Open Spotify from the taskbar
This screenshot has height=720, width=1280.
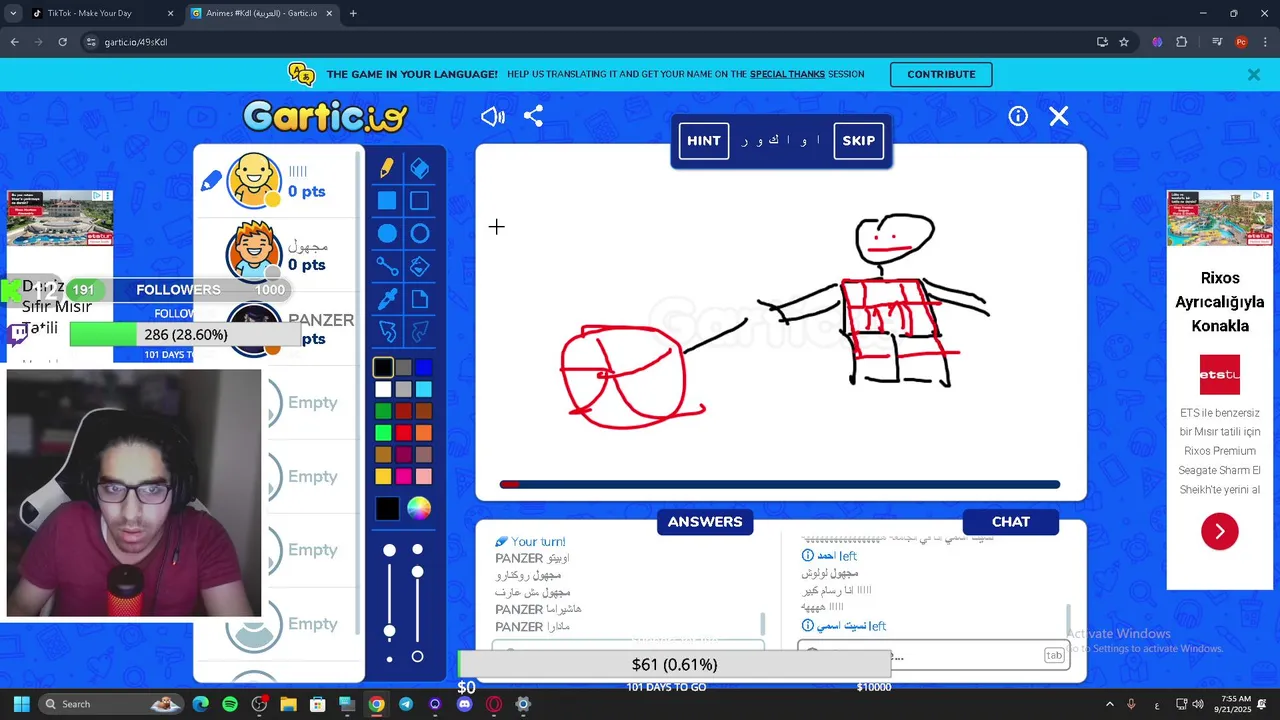tap(230, 704)
